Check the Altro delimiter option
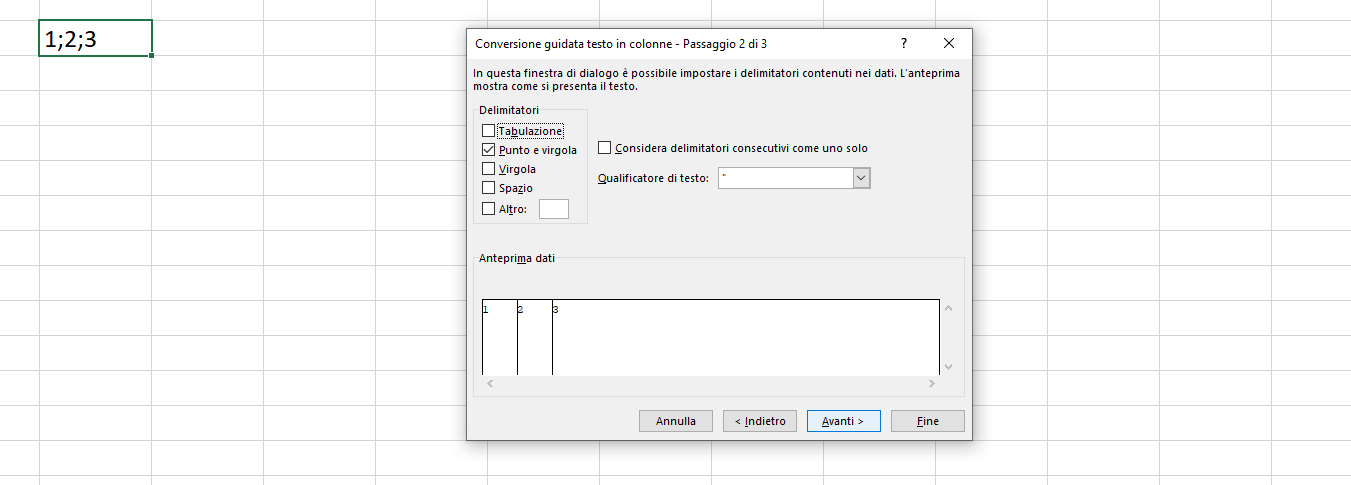 [488, 209]
